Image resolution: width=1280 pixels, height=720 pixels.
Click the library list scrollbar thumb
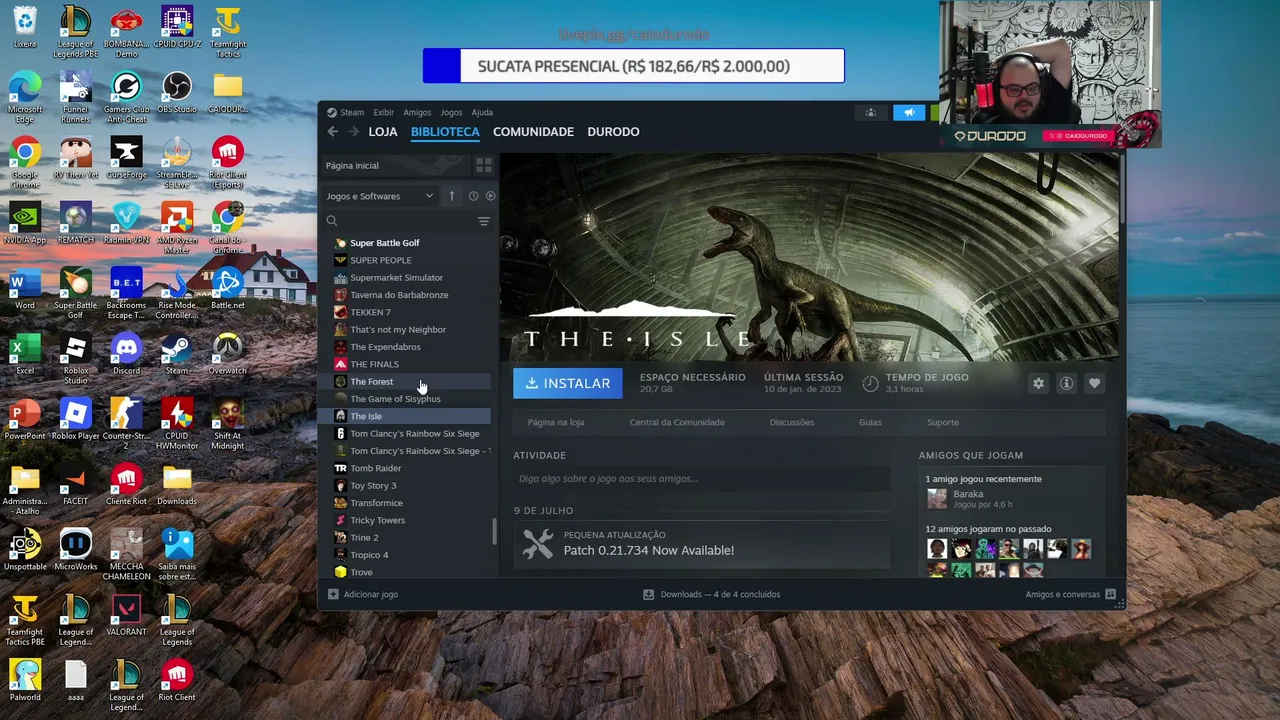point(494,533)
